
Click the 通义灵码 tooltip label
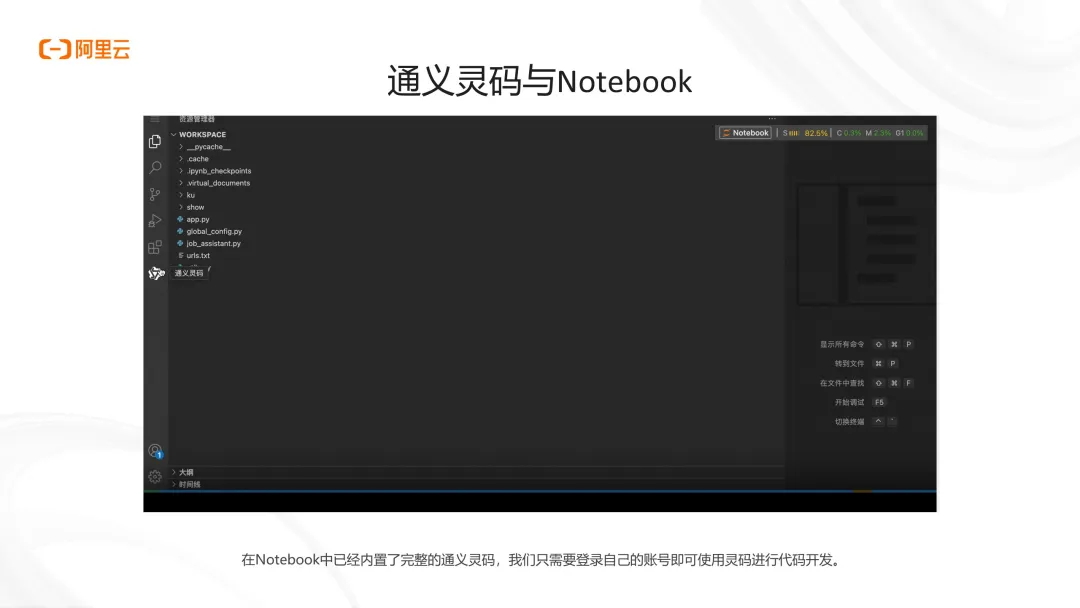point(189,273)
